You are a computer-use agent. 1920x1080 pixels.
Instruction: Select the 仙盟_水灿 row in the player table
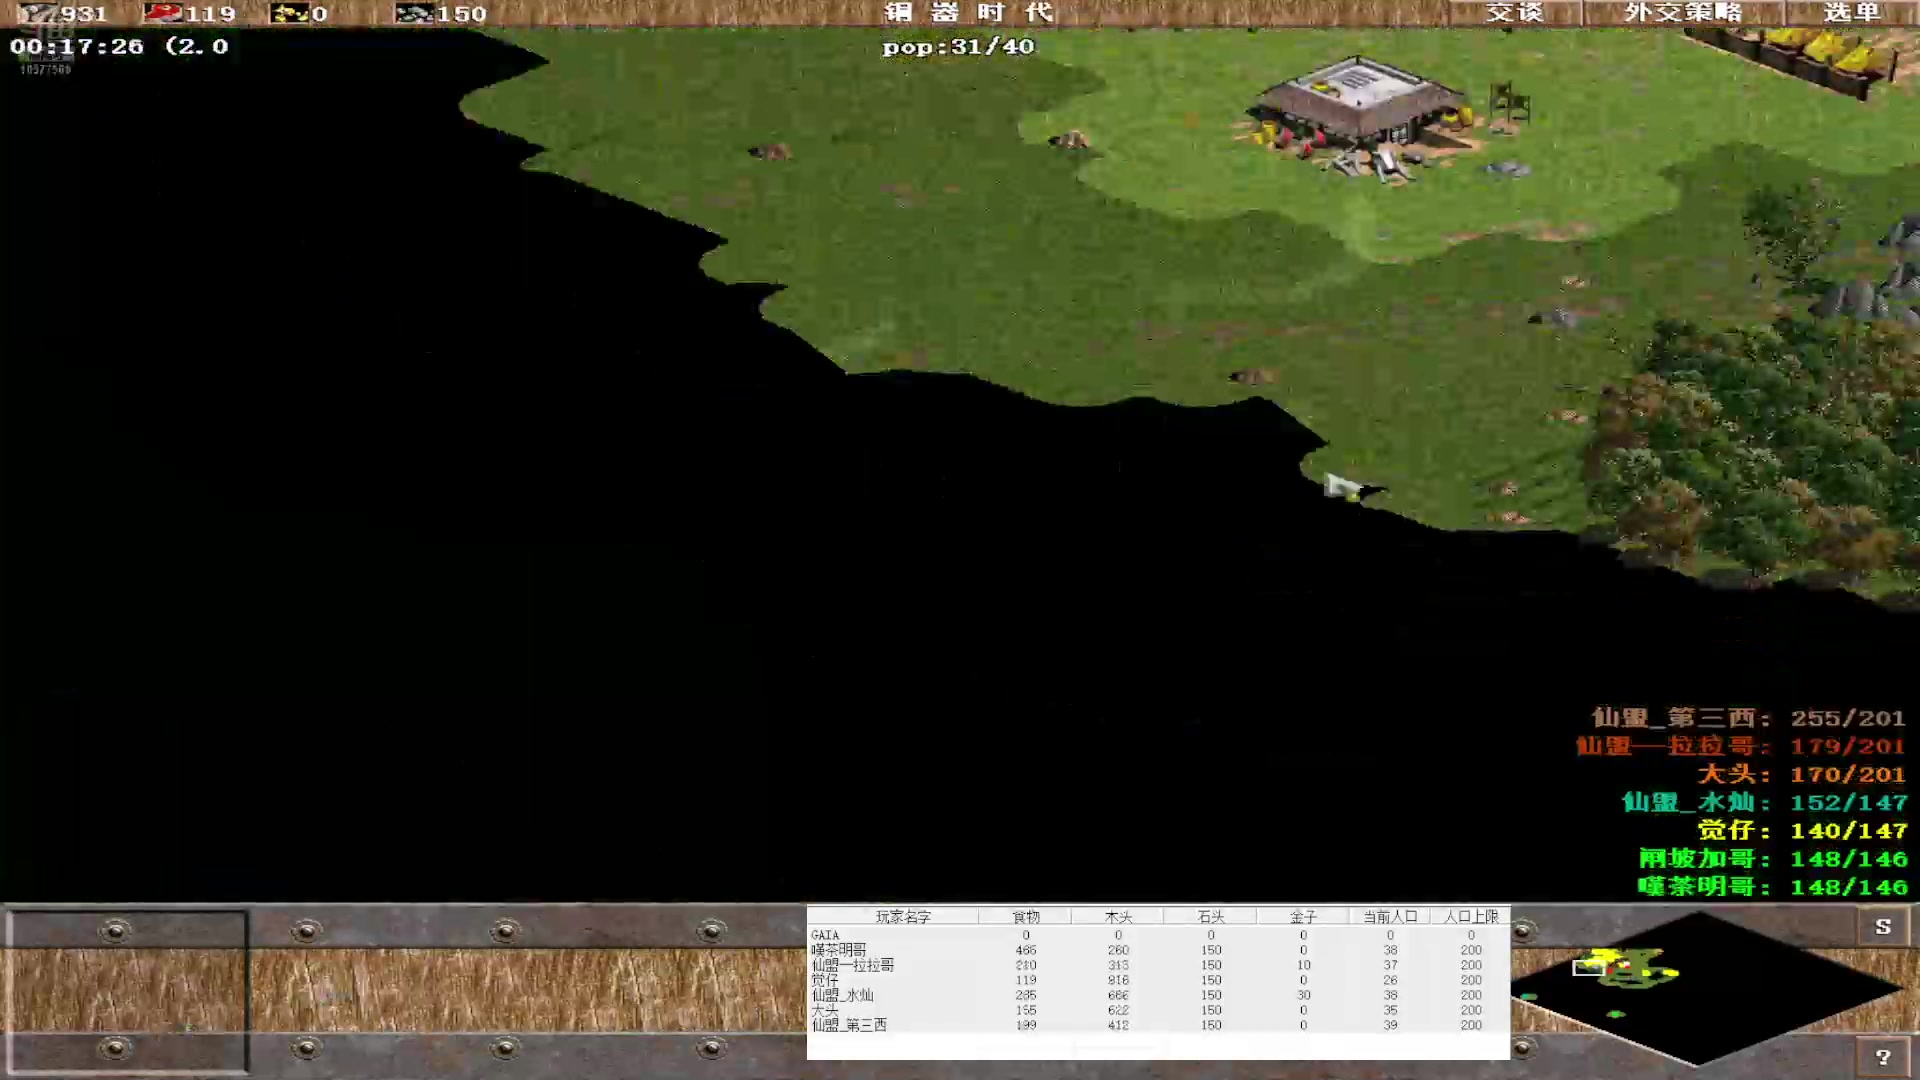coord(1158,995)
